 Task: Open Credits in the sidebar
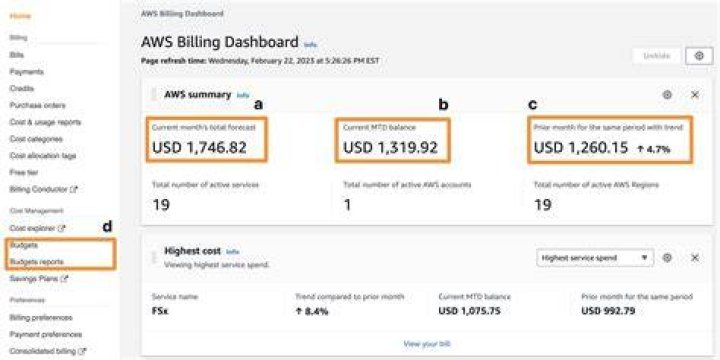pos(22,88)
